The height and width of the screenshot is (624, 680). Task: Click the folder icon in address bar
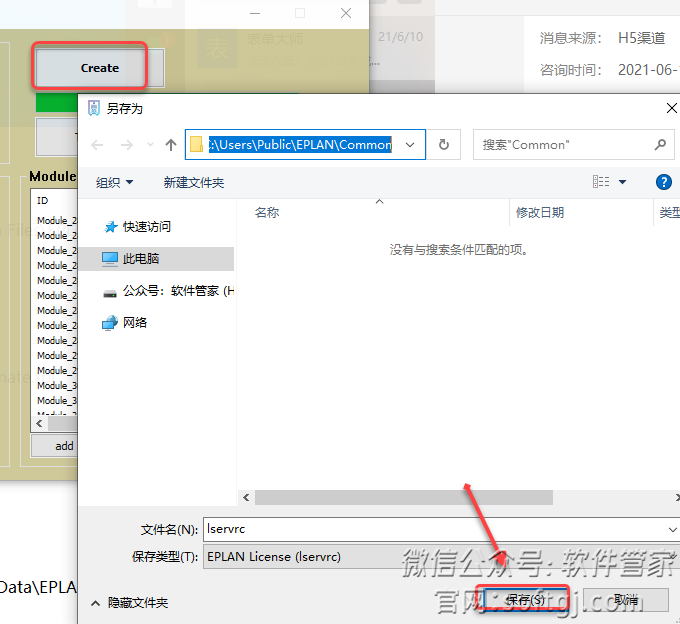pos(196,144)
